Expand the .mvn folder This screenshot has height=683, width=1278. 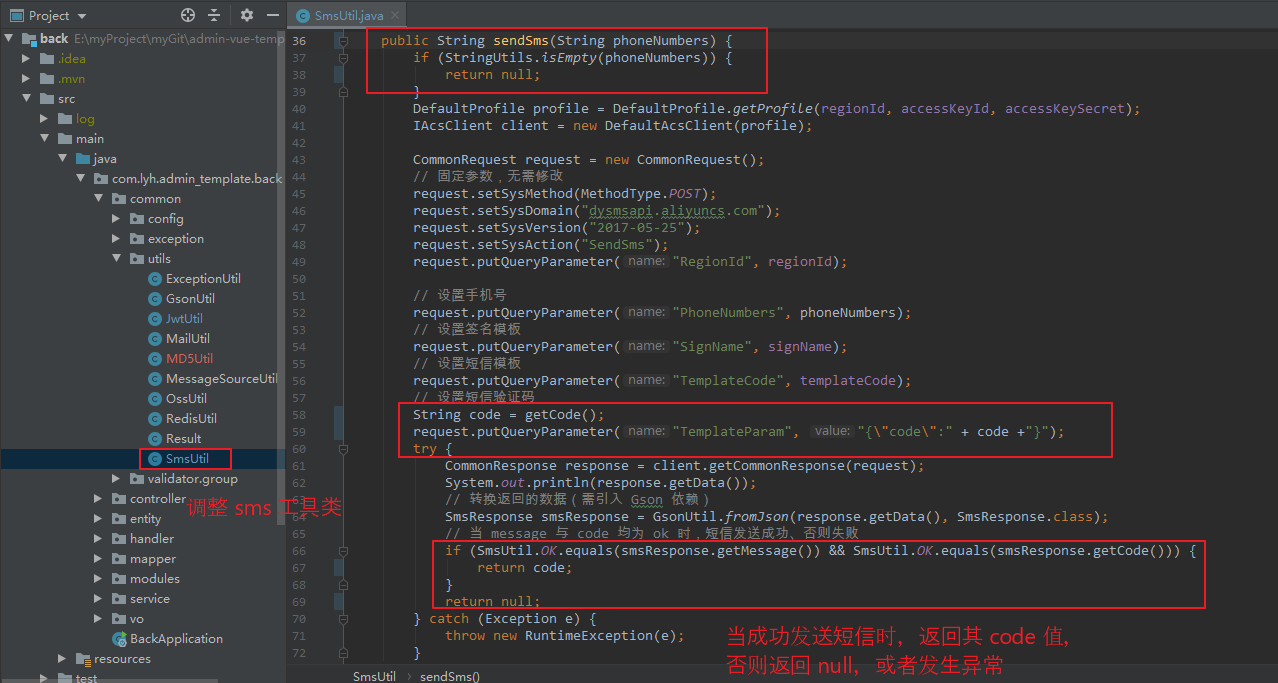27,79
